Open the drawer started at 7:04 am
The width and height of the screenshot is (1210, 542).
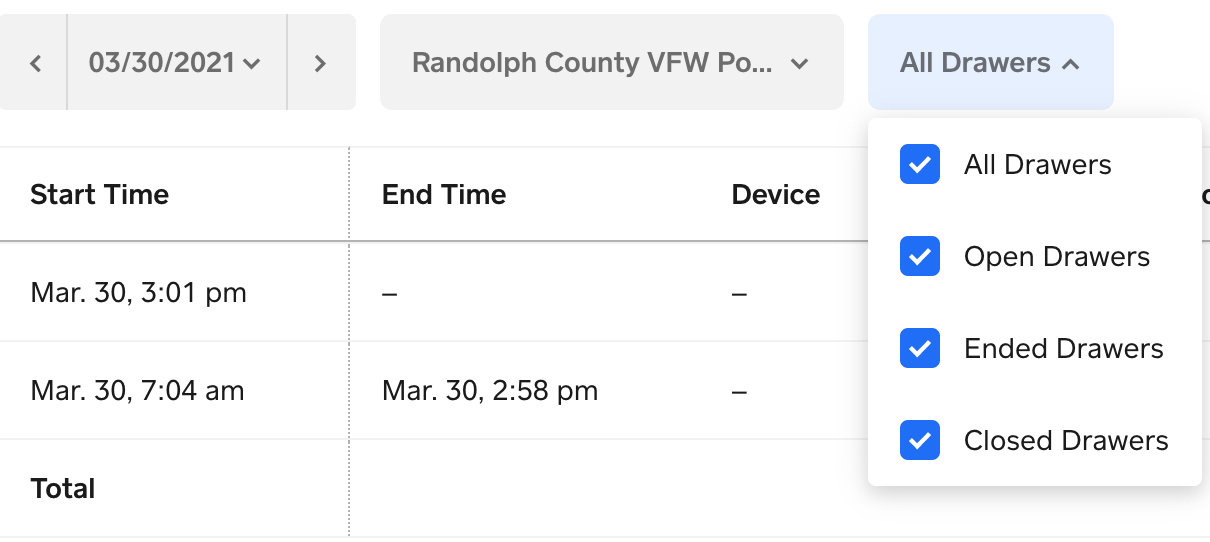tap(137, 390)
